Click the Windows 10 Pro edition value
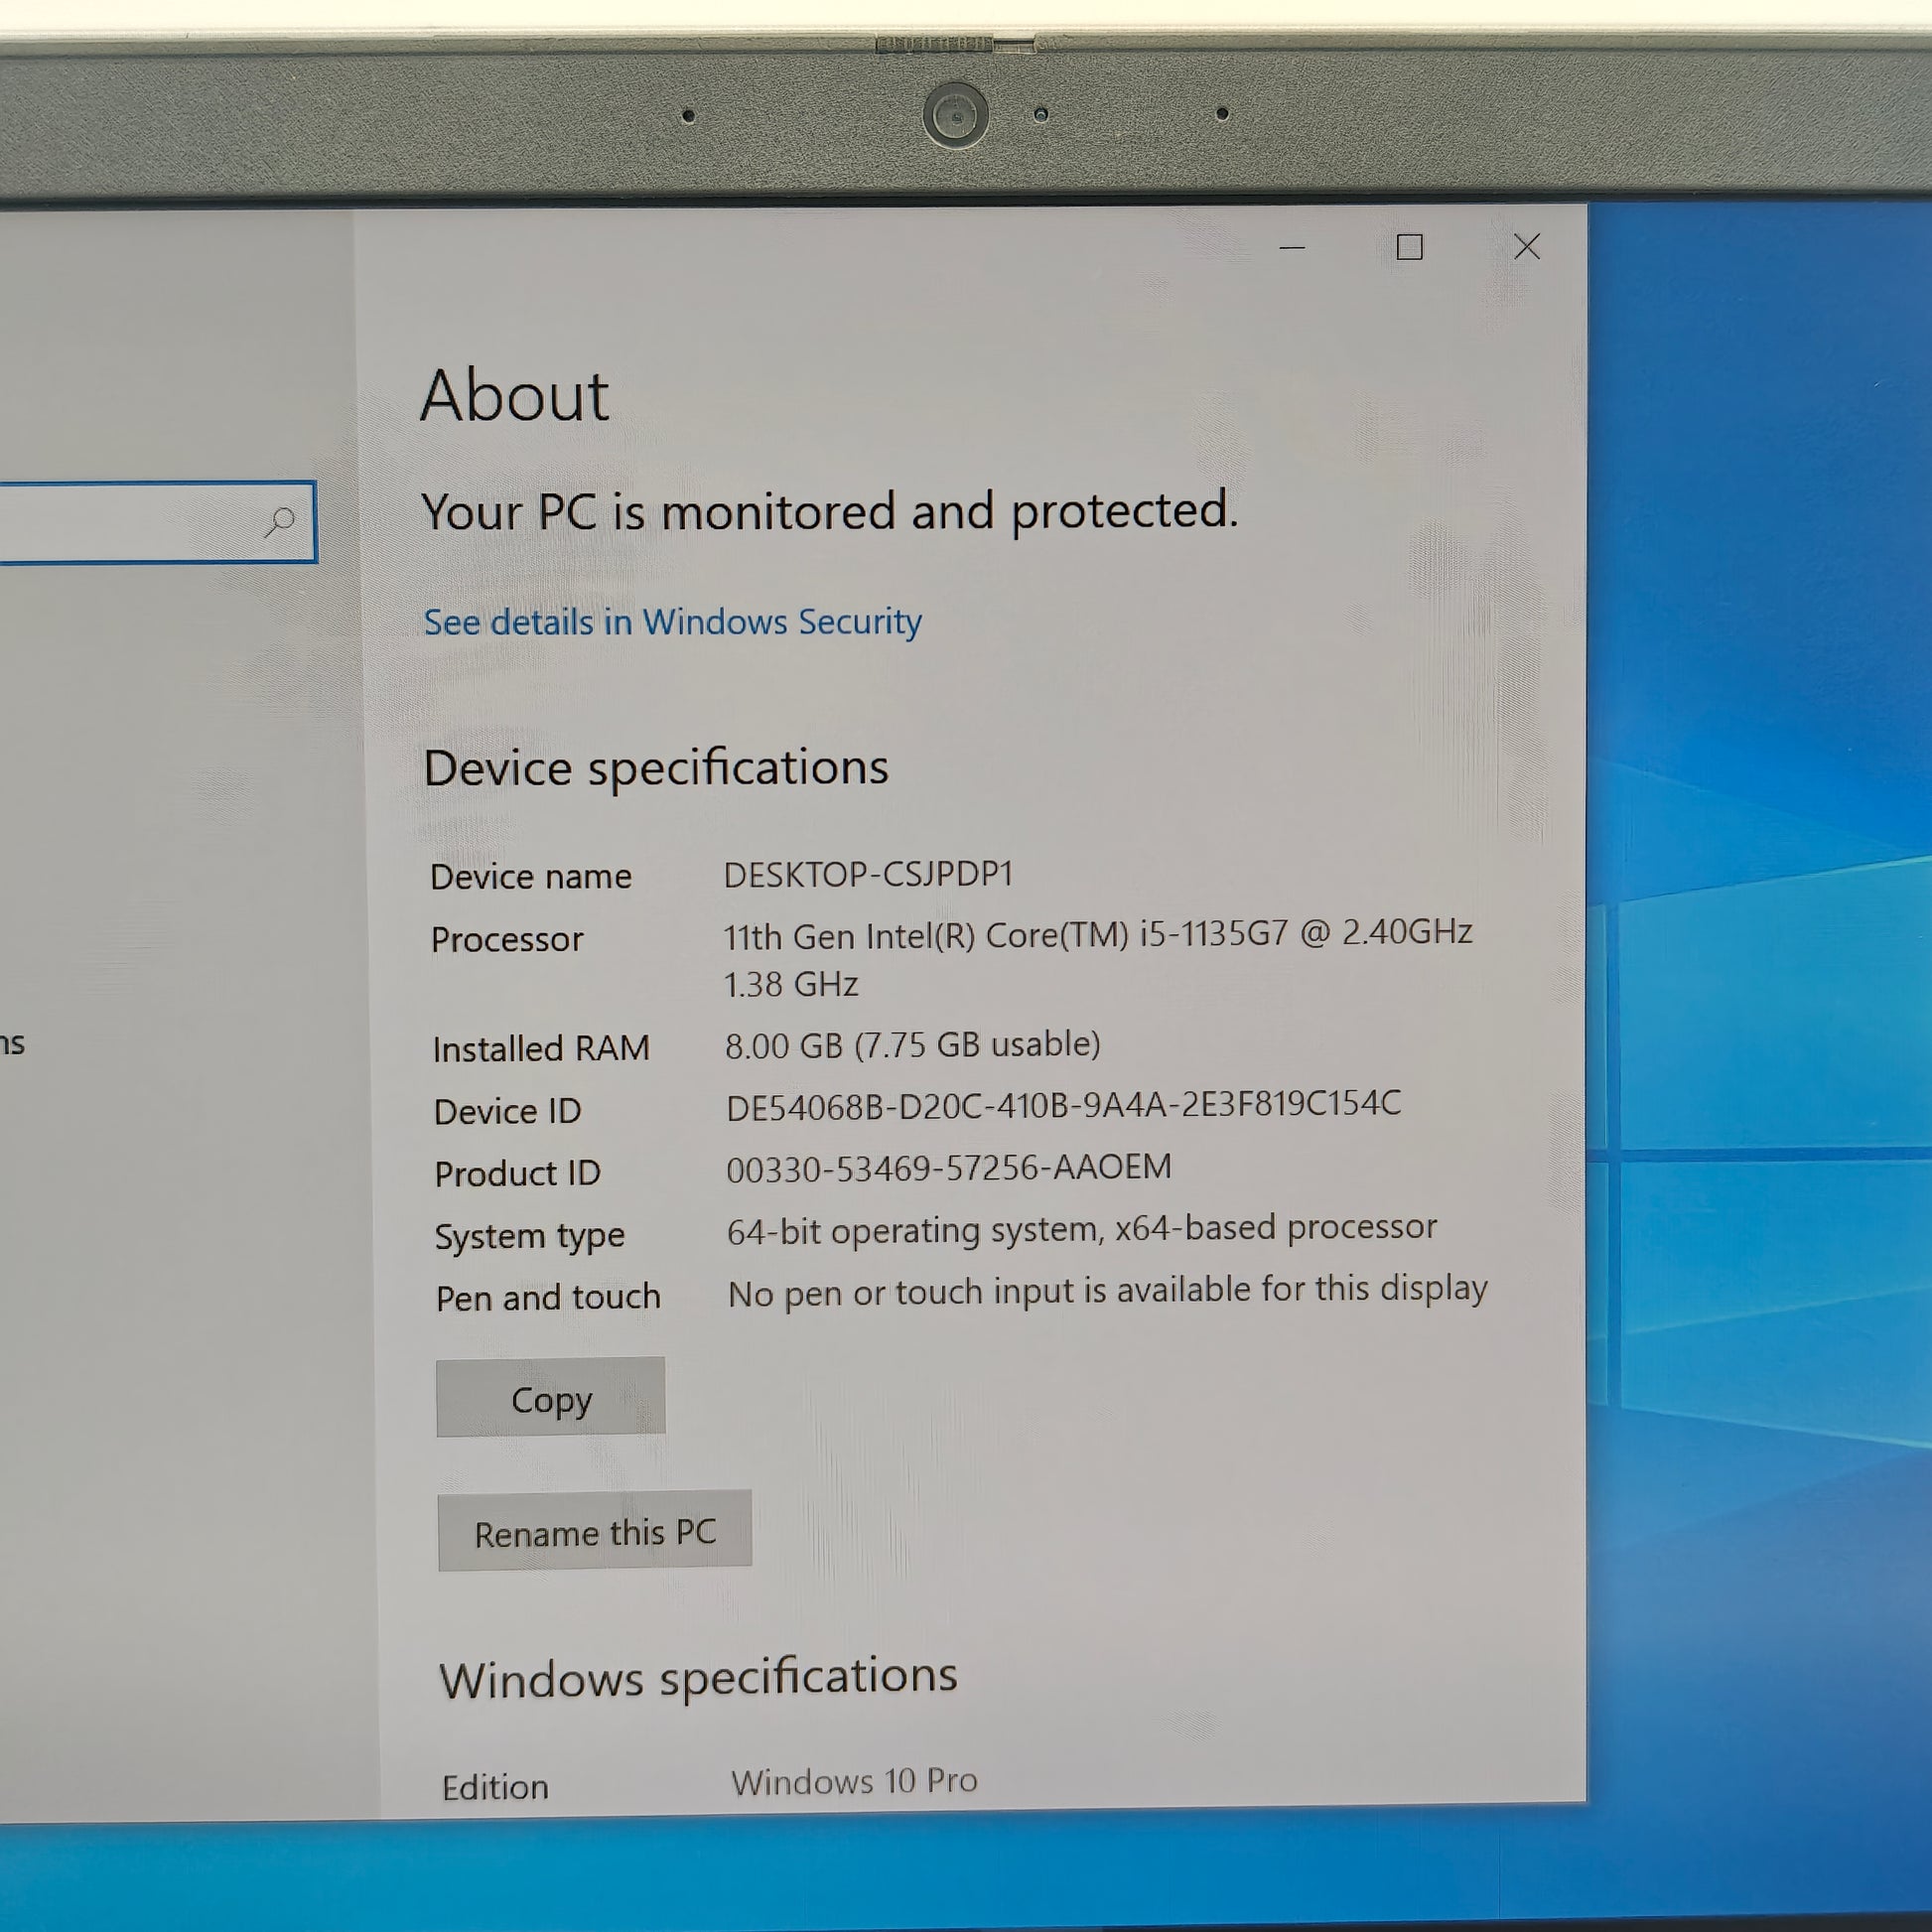 point(854,1782)
